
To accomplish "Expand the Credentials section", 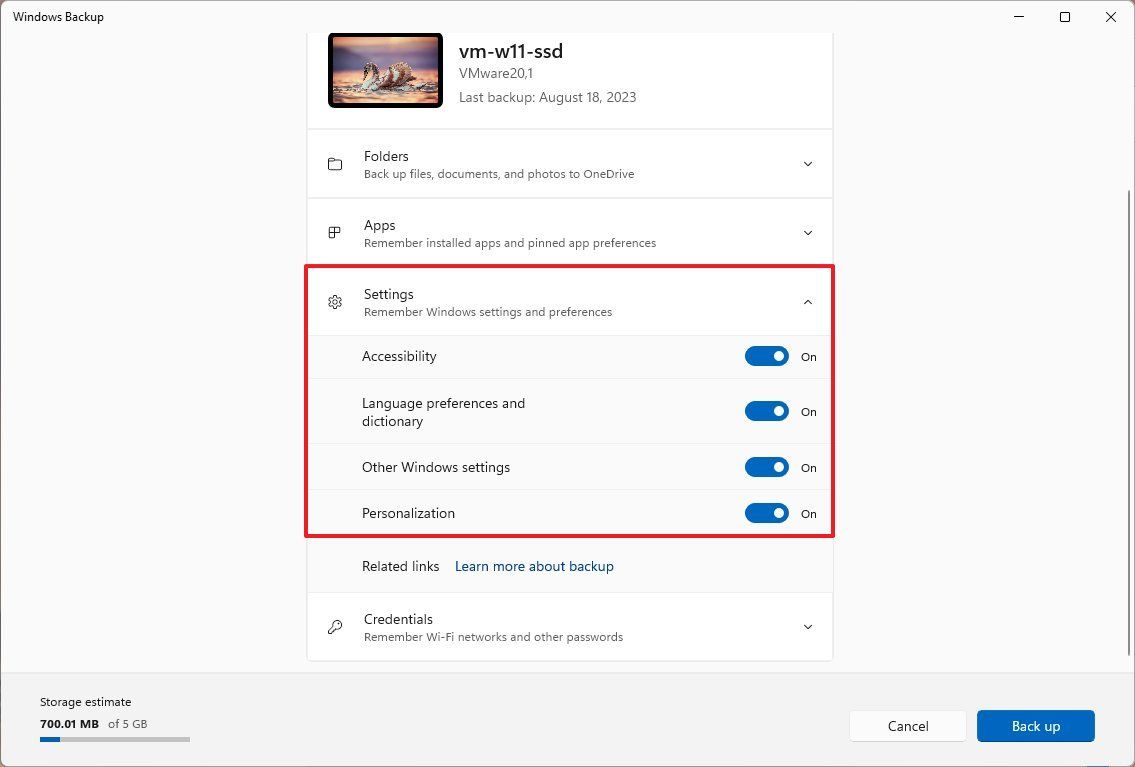I will [x=807, y=626].
